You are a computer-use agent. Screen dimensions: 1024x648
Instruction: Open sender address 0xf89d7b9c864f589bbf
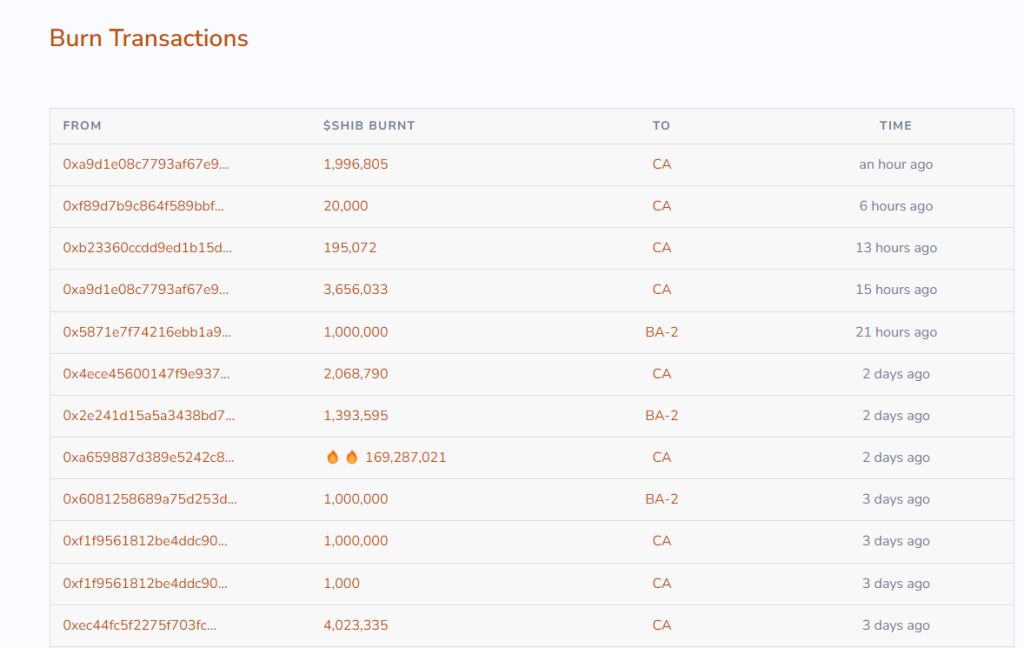tap(143, 206)
